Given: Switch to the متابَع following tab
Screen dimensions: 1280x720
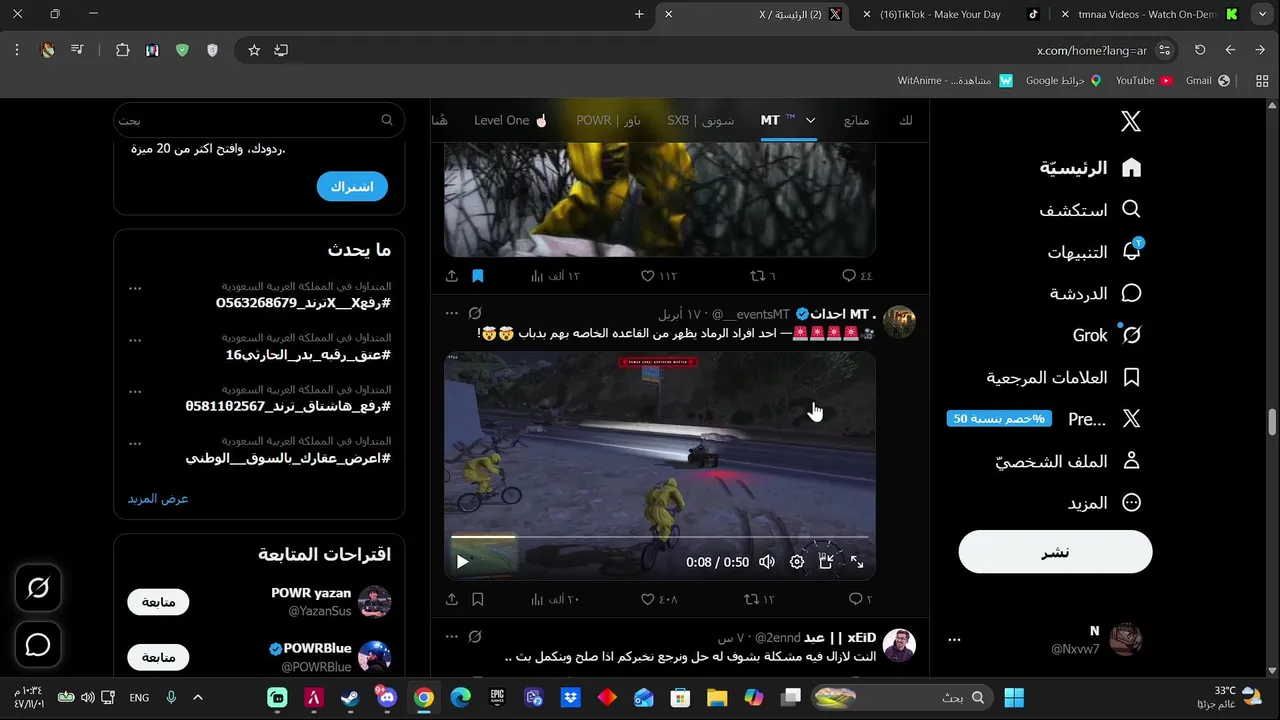Looking at the screenshot, I should [856, 120].
